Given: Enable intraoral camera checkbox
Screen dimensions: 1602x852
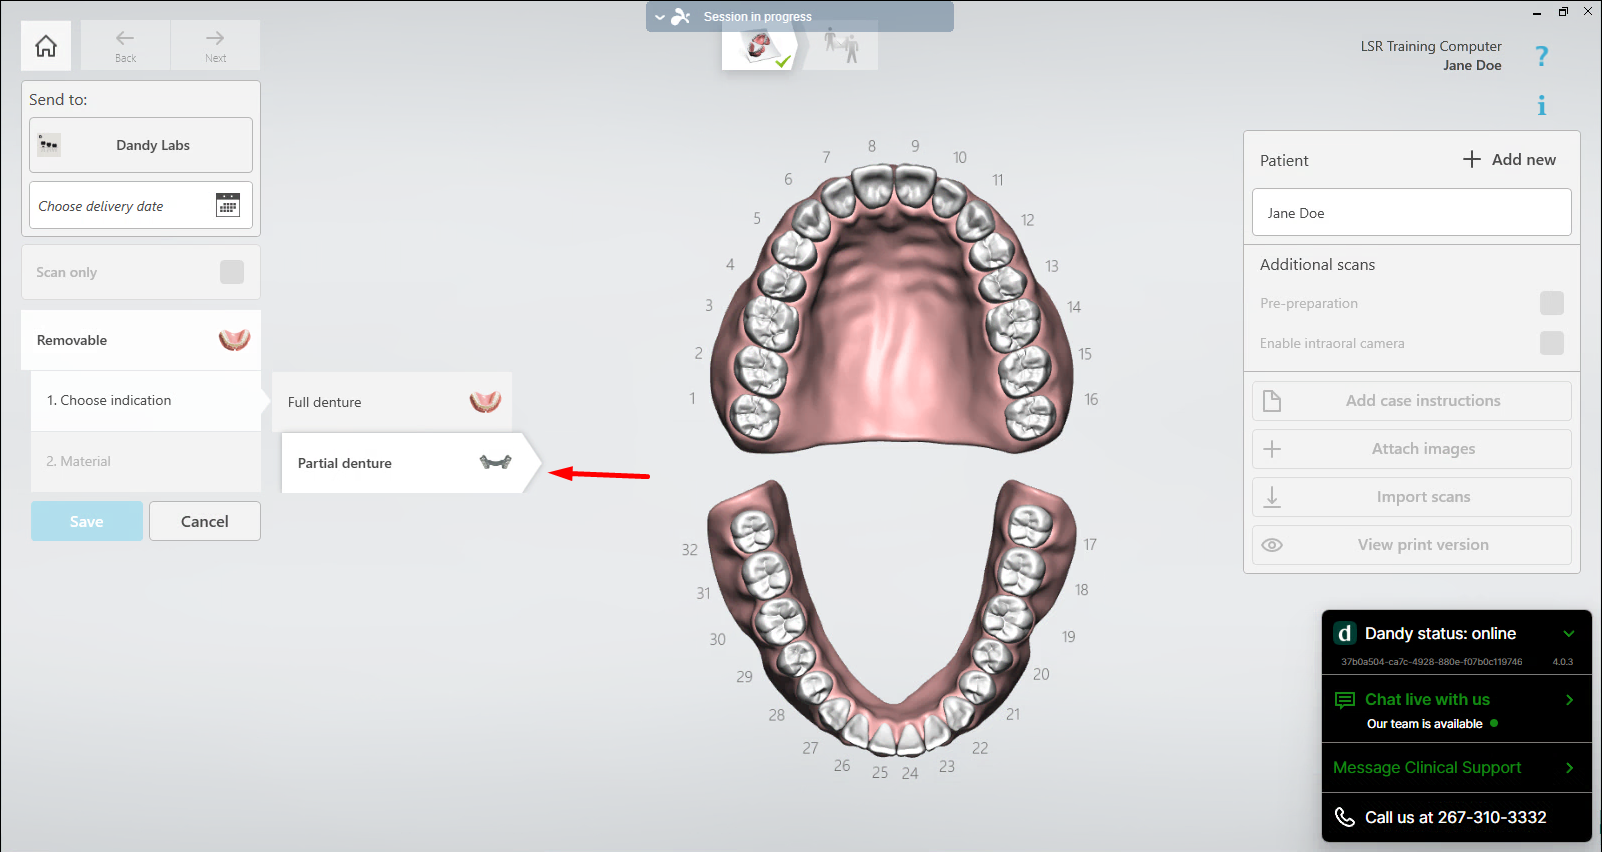Looking at the screenshot, I should point(1551,343).
